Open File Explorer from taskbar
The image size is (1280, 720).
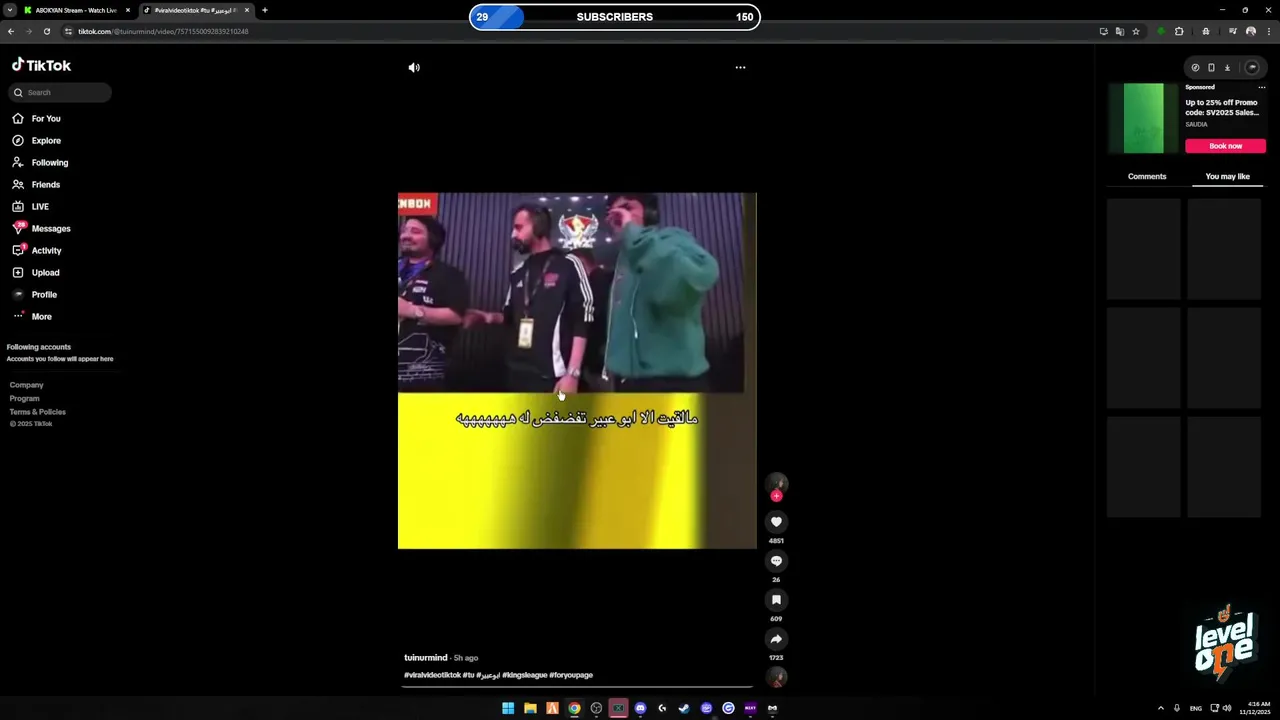[530, 708]
